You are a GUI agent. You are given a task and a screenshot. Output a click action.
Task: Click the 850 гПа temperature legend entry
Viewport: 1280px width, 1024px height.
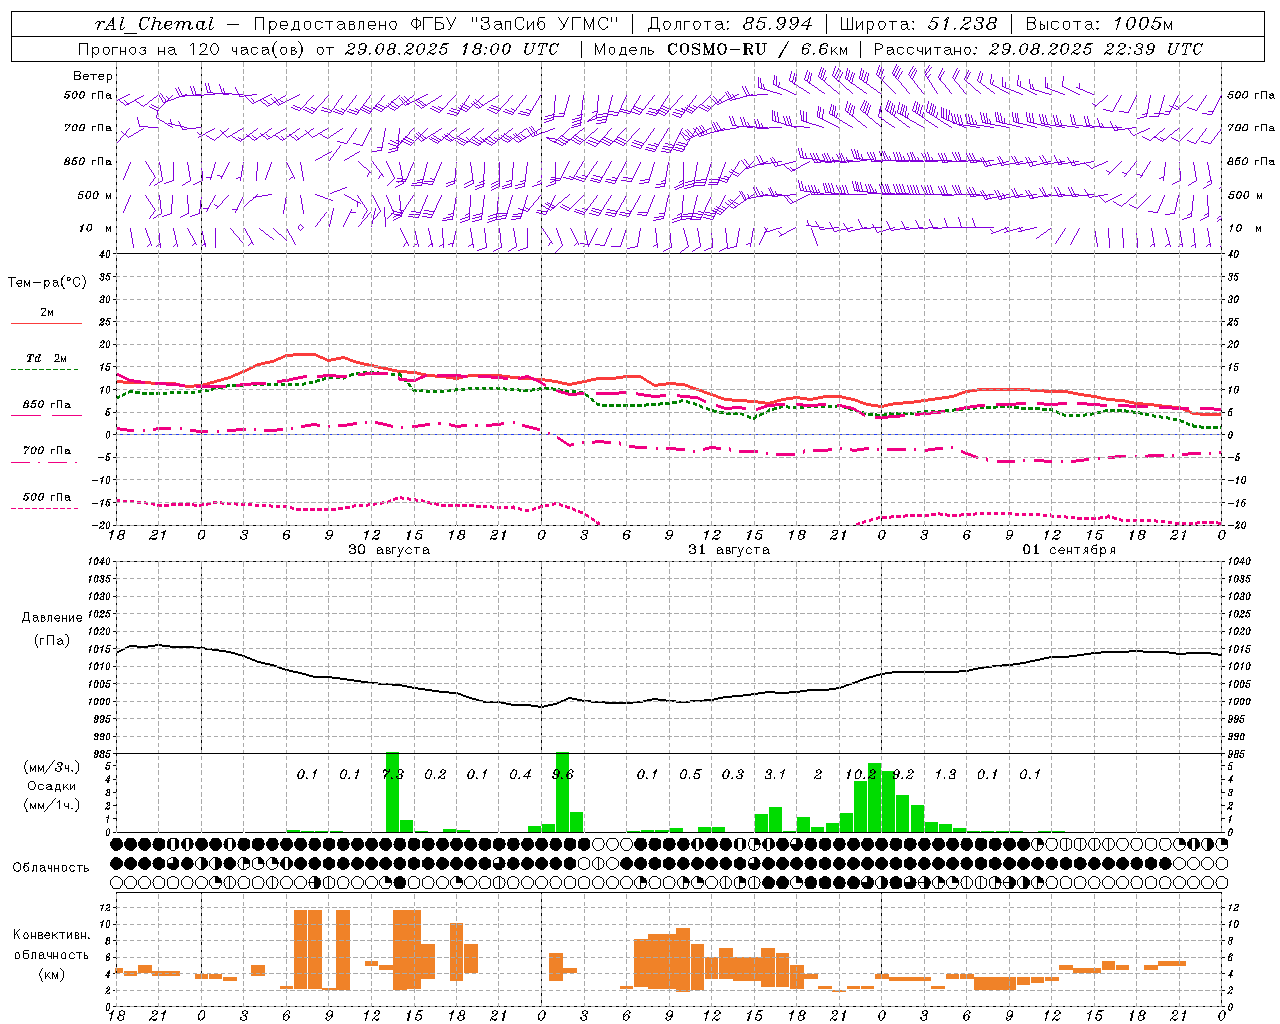(47, 404)
